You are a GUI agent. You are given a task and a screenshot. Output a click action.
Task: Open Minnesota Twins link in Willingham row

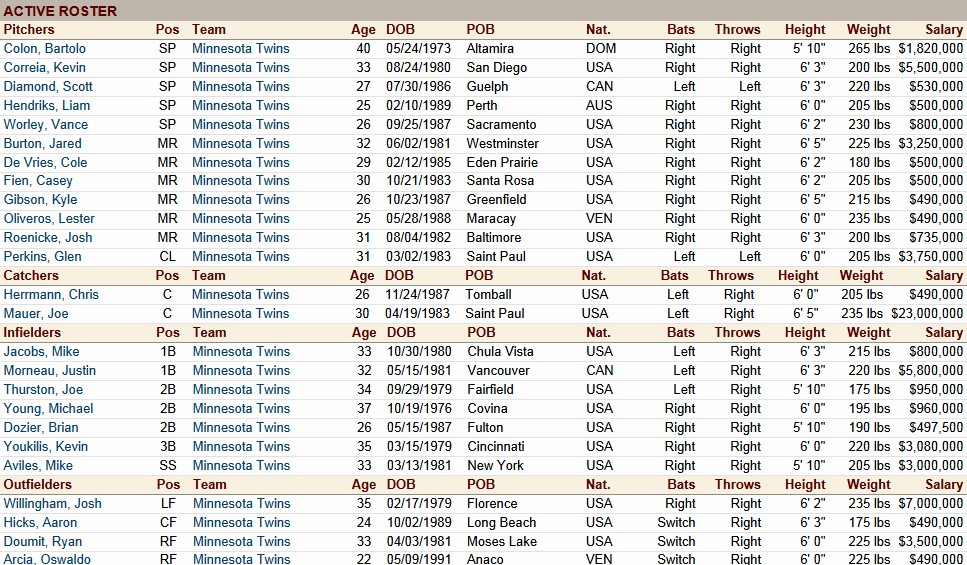pos(241,505)
